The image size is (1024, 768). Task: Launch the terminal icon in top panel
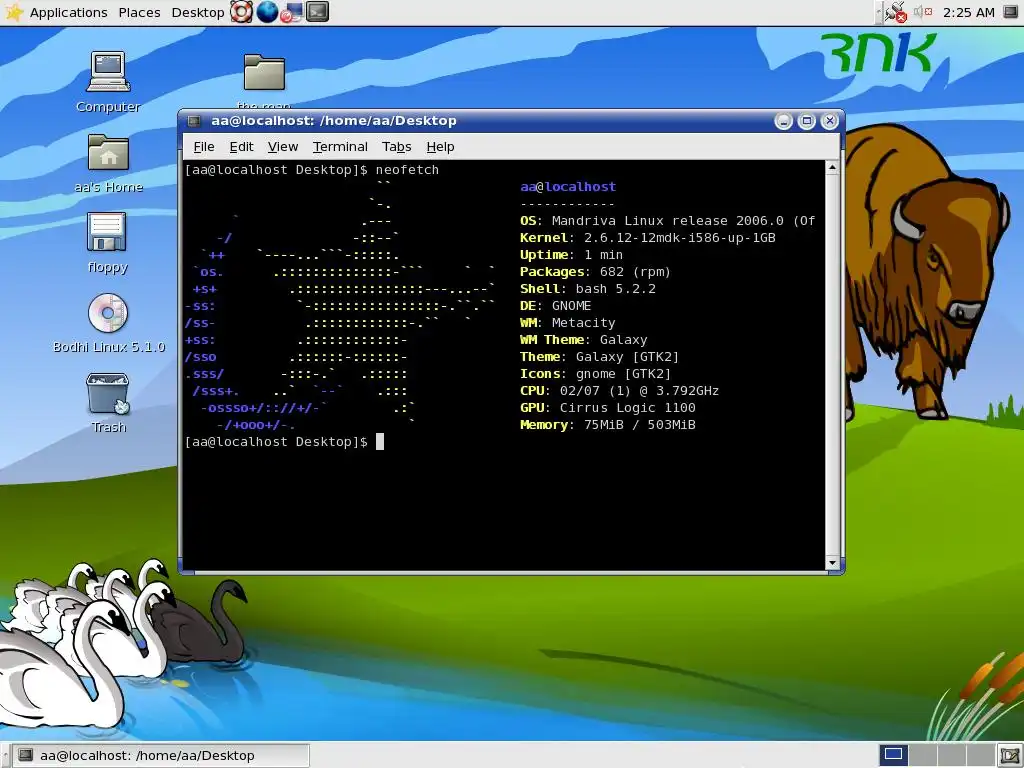pos(317,12)
